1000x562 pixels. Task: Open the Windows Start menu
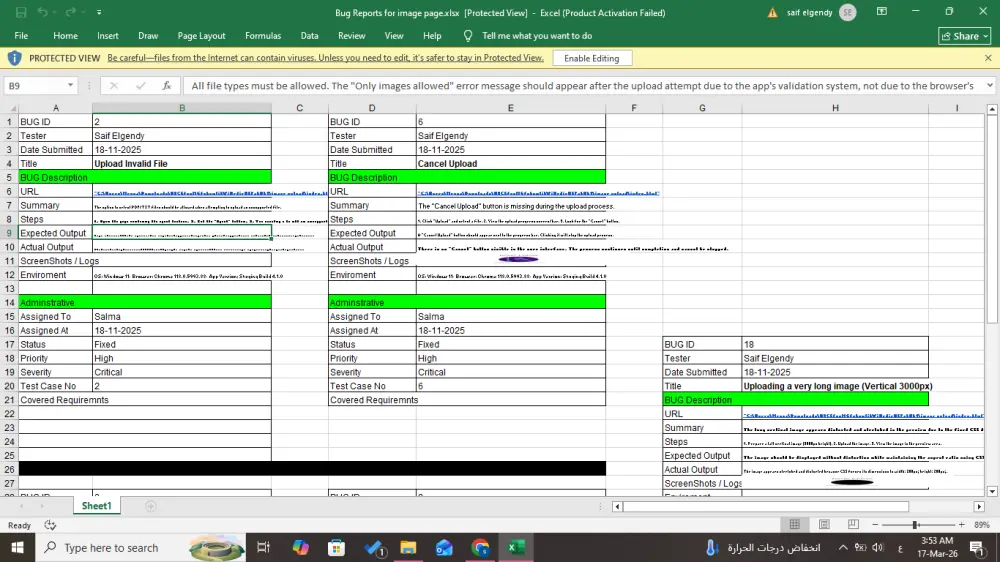[x=17, y=547]
